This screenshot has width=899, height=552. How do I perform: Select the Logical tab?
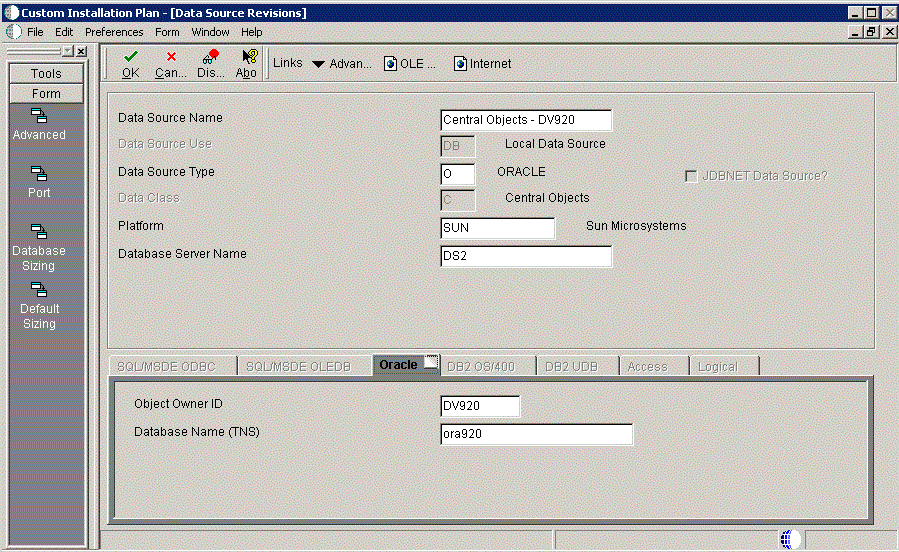pyautogui.click(x=724, y=366)
